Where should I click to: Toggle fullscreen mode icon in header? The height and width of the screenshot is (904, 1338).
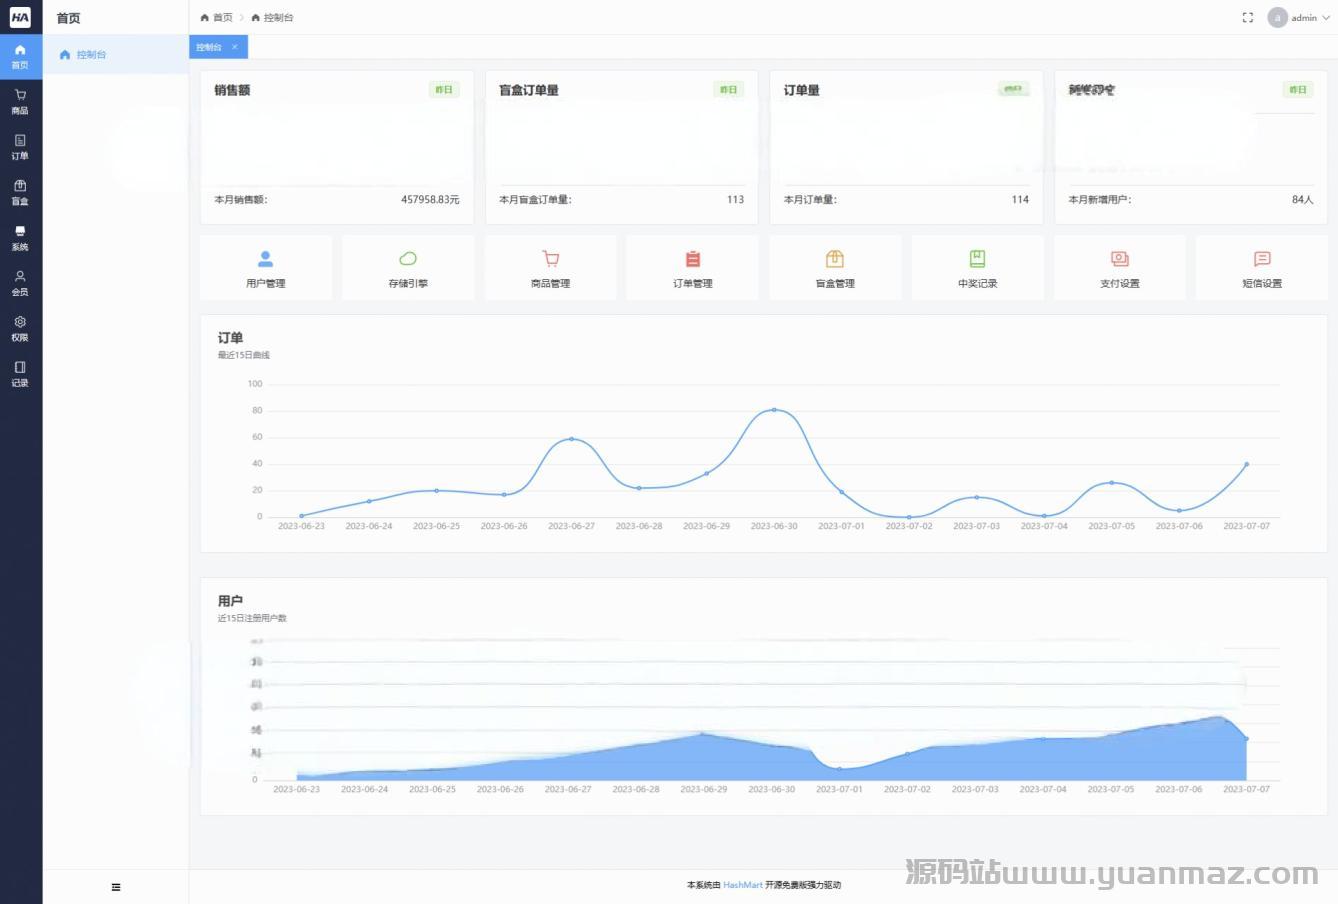(x=1247, y=18)
